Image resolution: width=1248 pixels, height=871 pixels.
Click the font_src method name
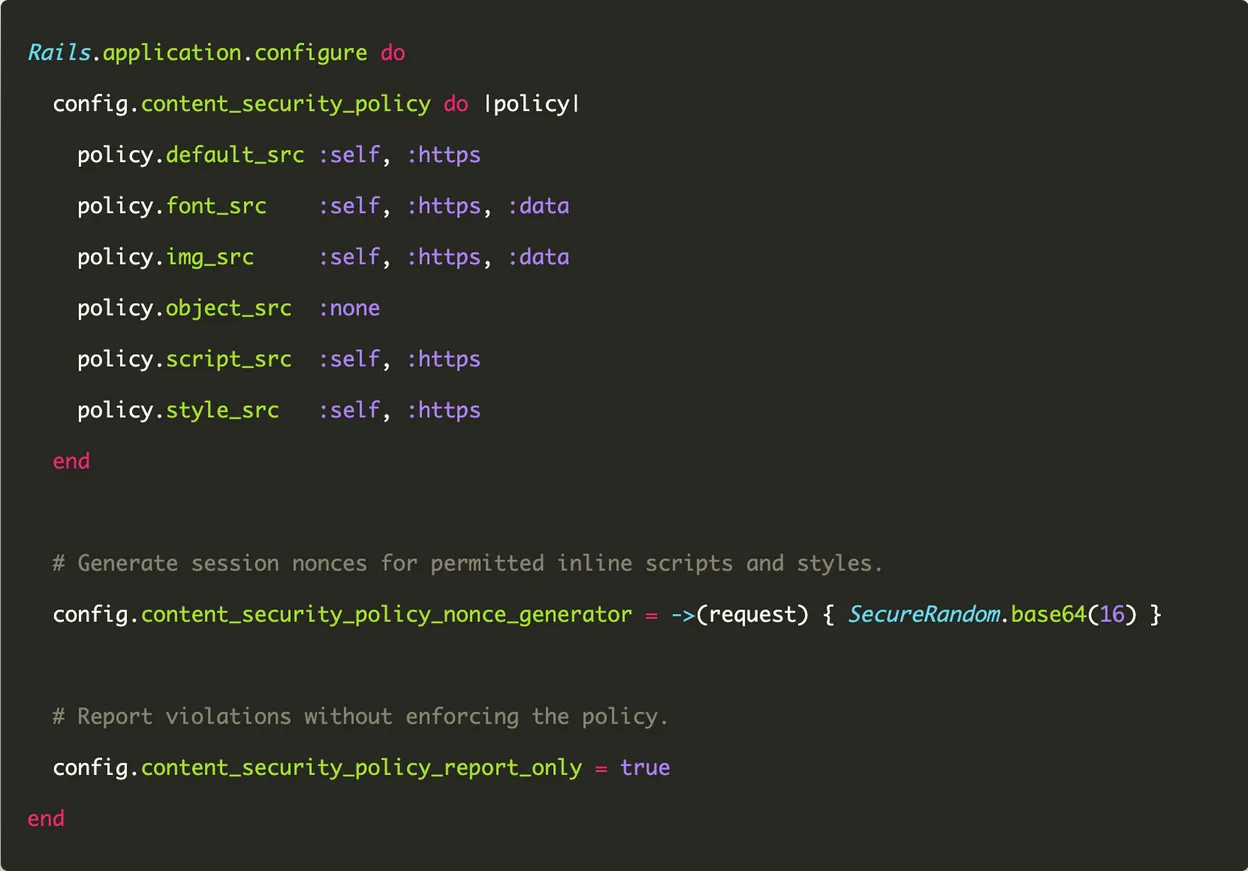pos(216,206)
